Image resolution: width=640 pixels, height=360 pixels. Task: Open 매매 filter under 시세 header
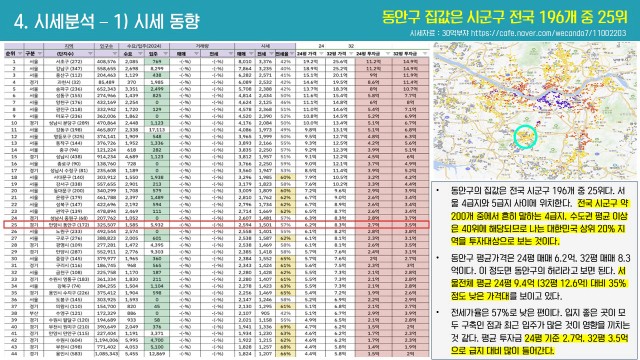251,54
